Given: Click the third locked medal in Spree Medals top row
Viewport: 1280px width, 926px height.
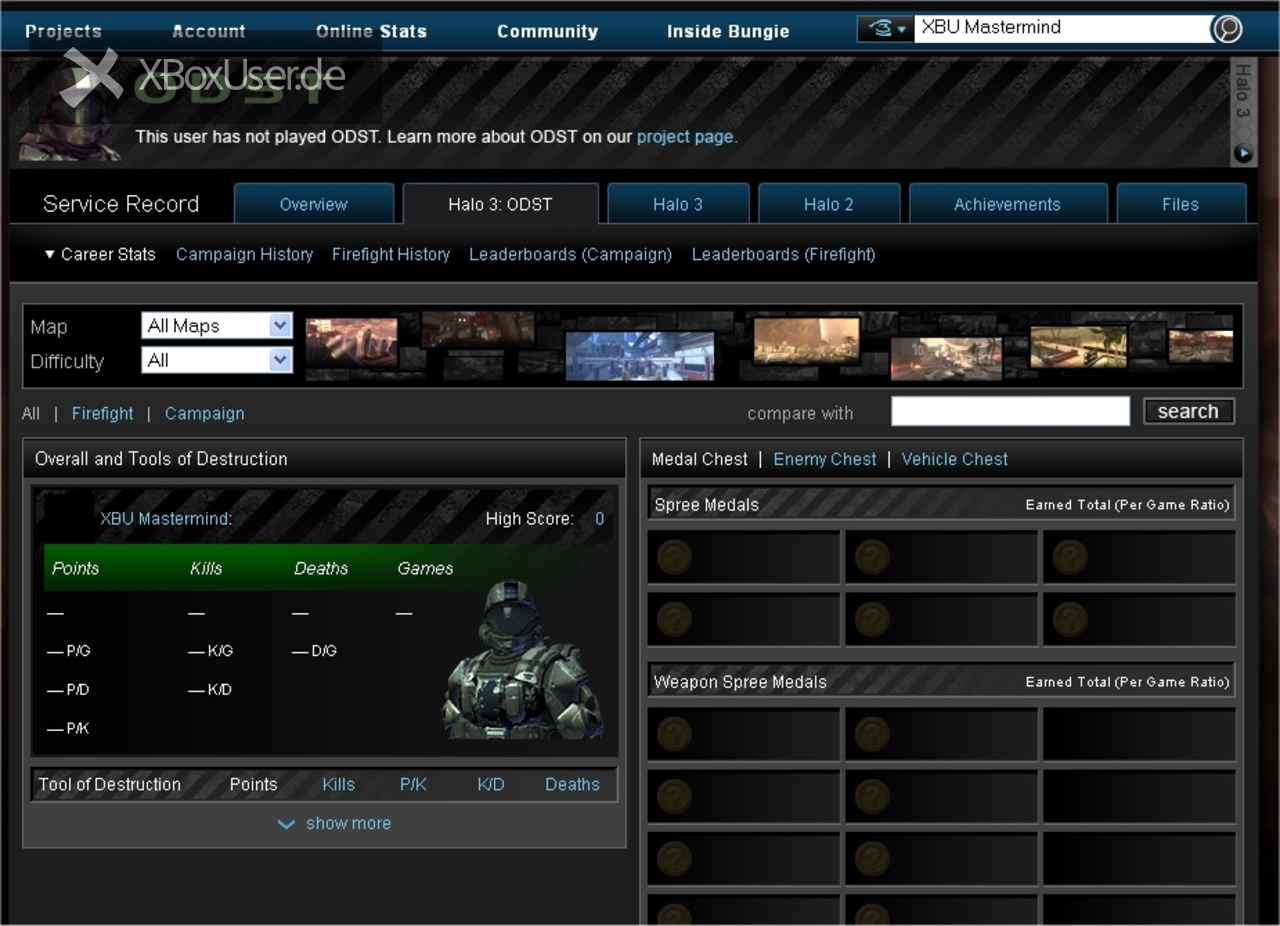Looking at the screenshot, I should tap(1070, 557).
